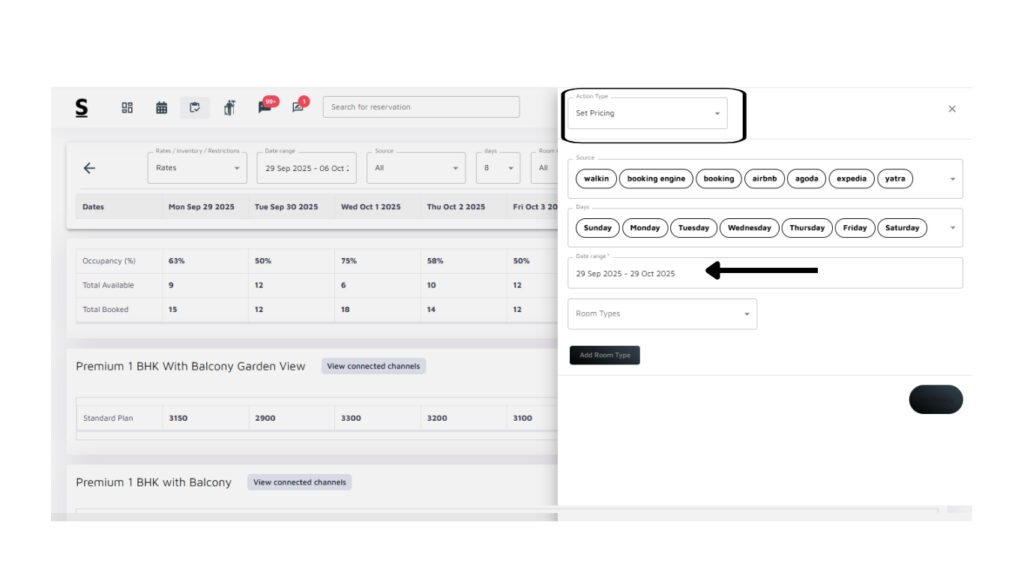Open the dashboard grid icon

[127, 108]
